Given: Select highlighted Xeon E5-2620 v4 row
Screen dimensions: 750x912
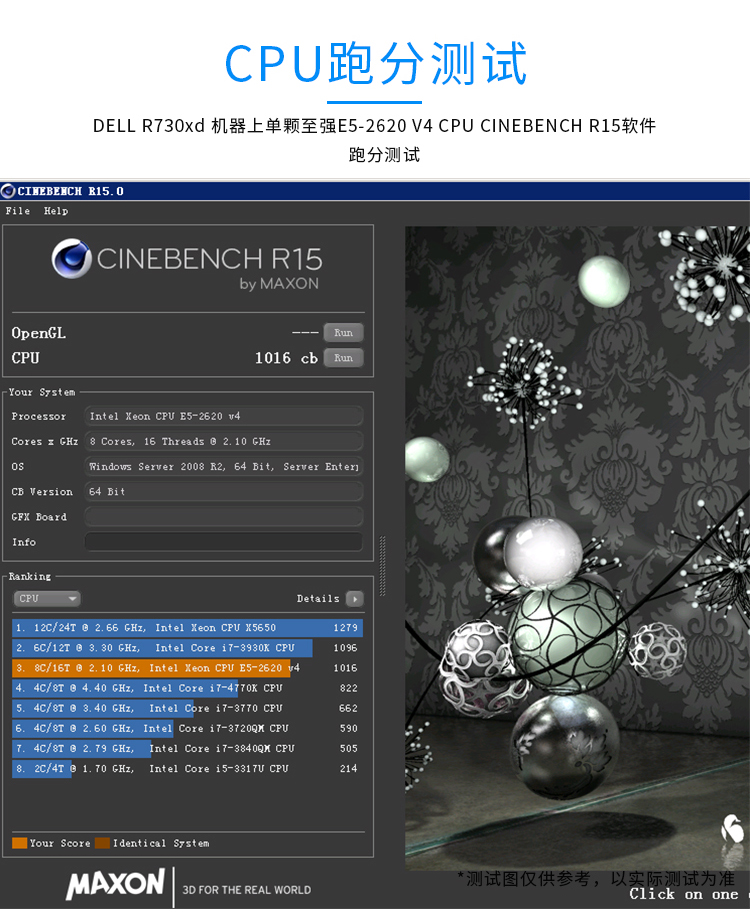Looking at the screenshot, I should 187,668.
